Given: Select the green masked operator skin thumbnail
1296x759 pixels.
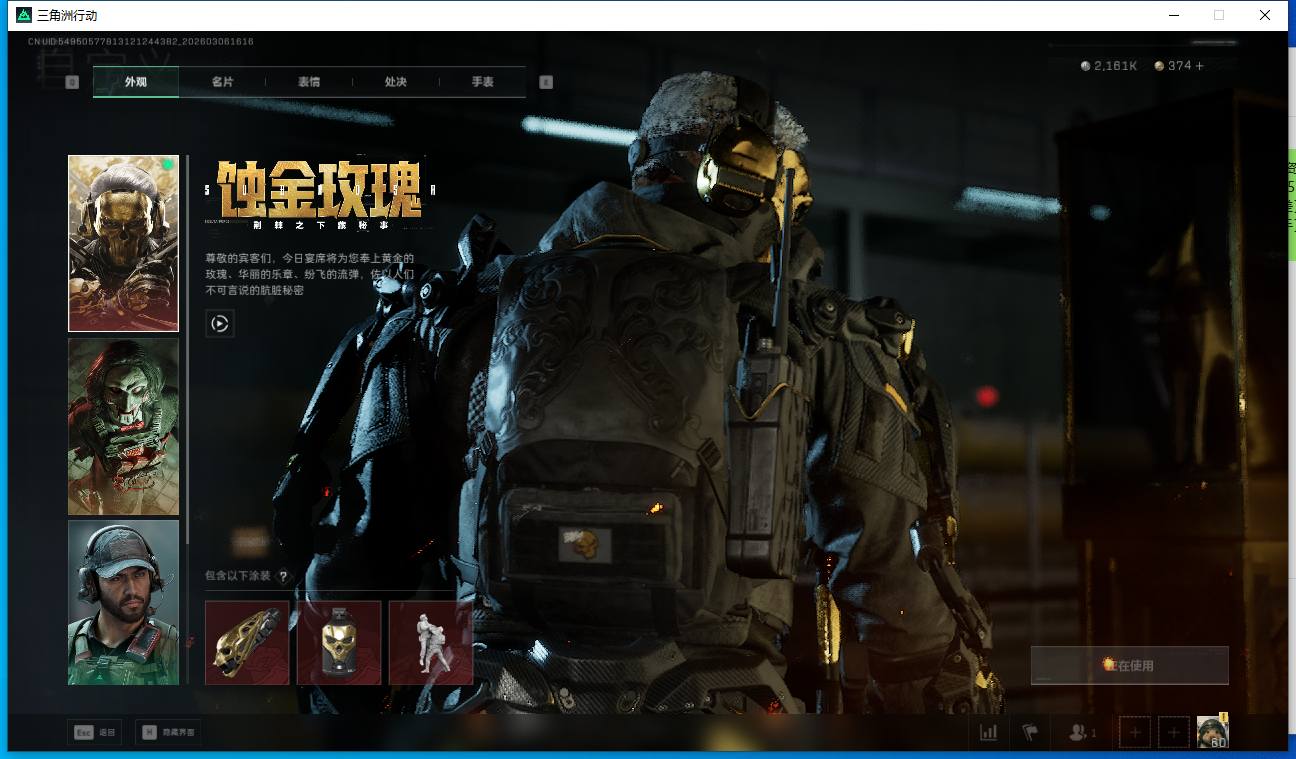Looking at the screenshot, I should 123,426.
